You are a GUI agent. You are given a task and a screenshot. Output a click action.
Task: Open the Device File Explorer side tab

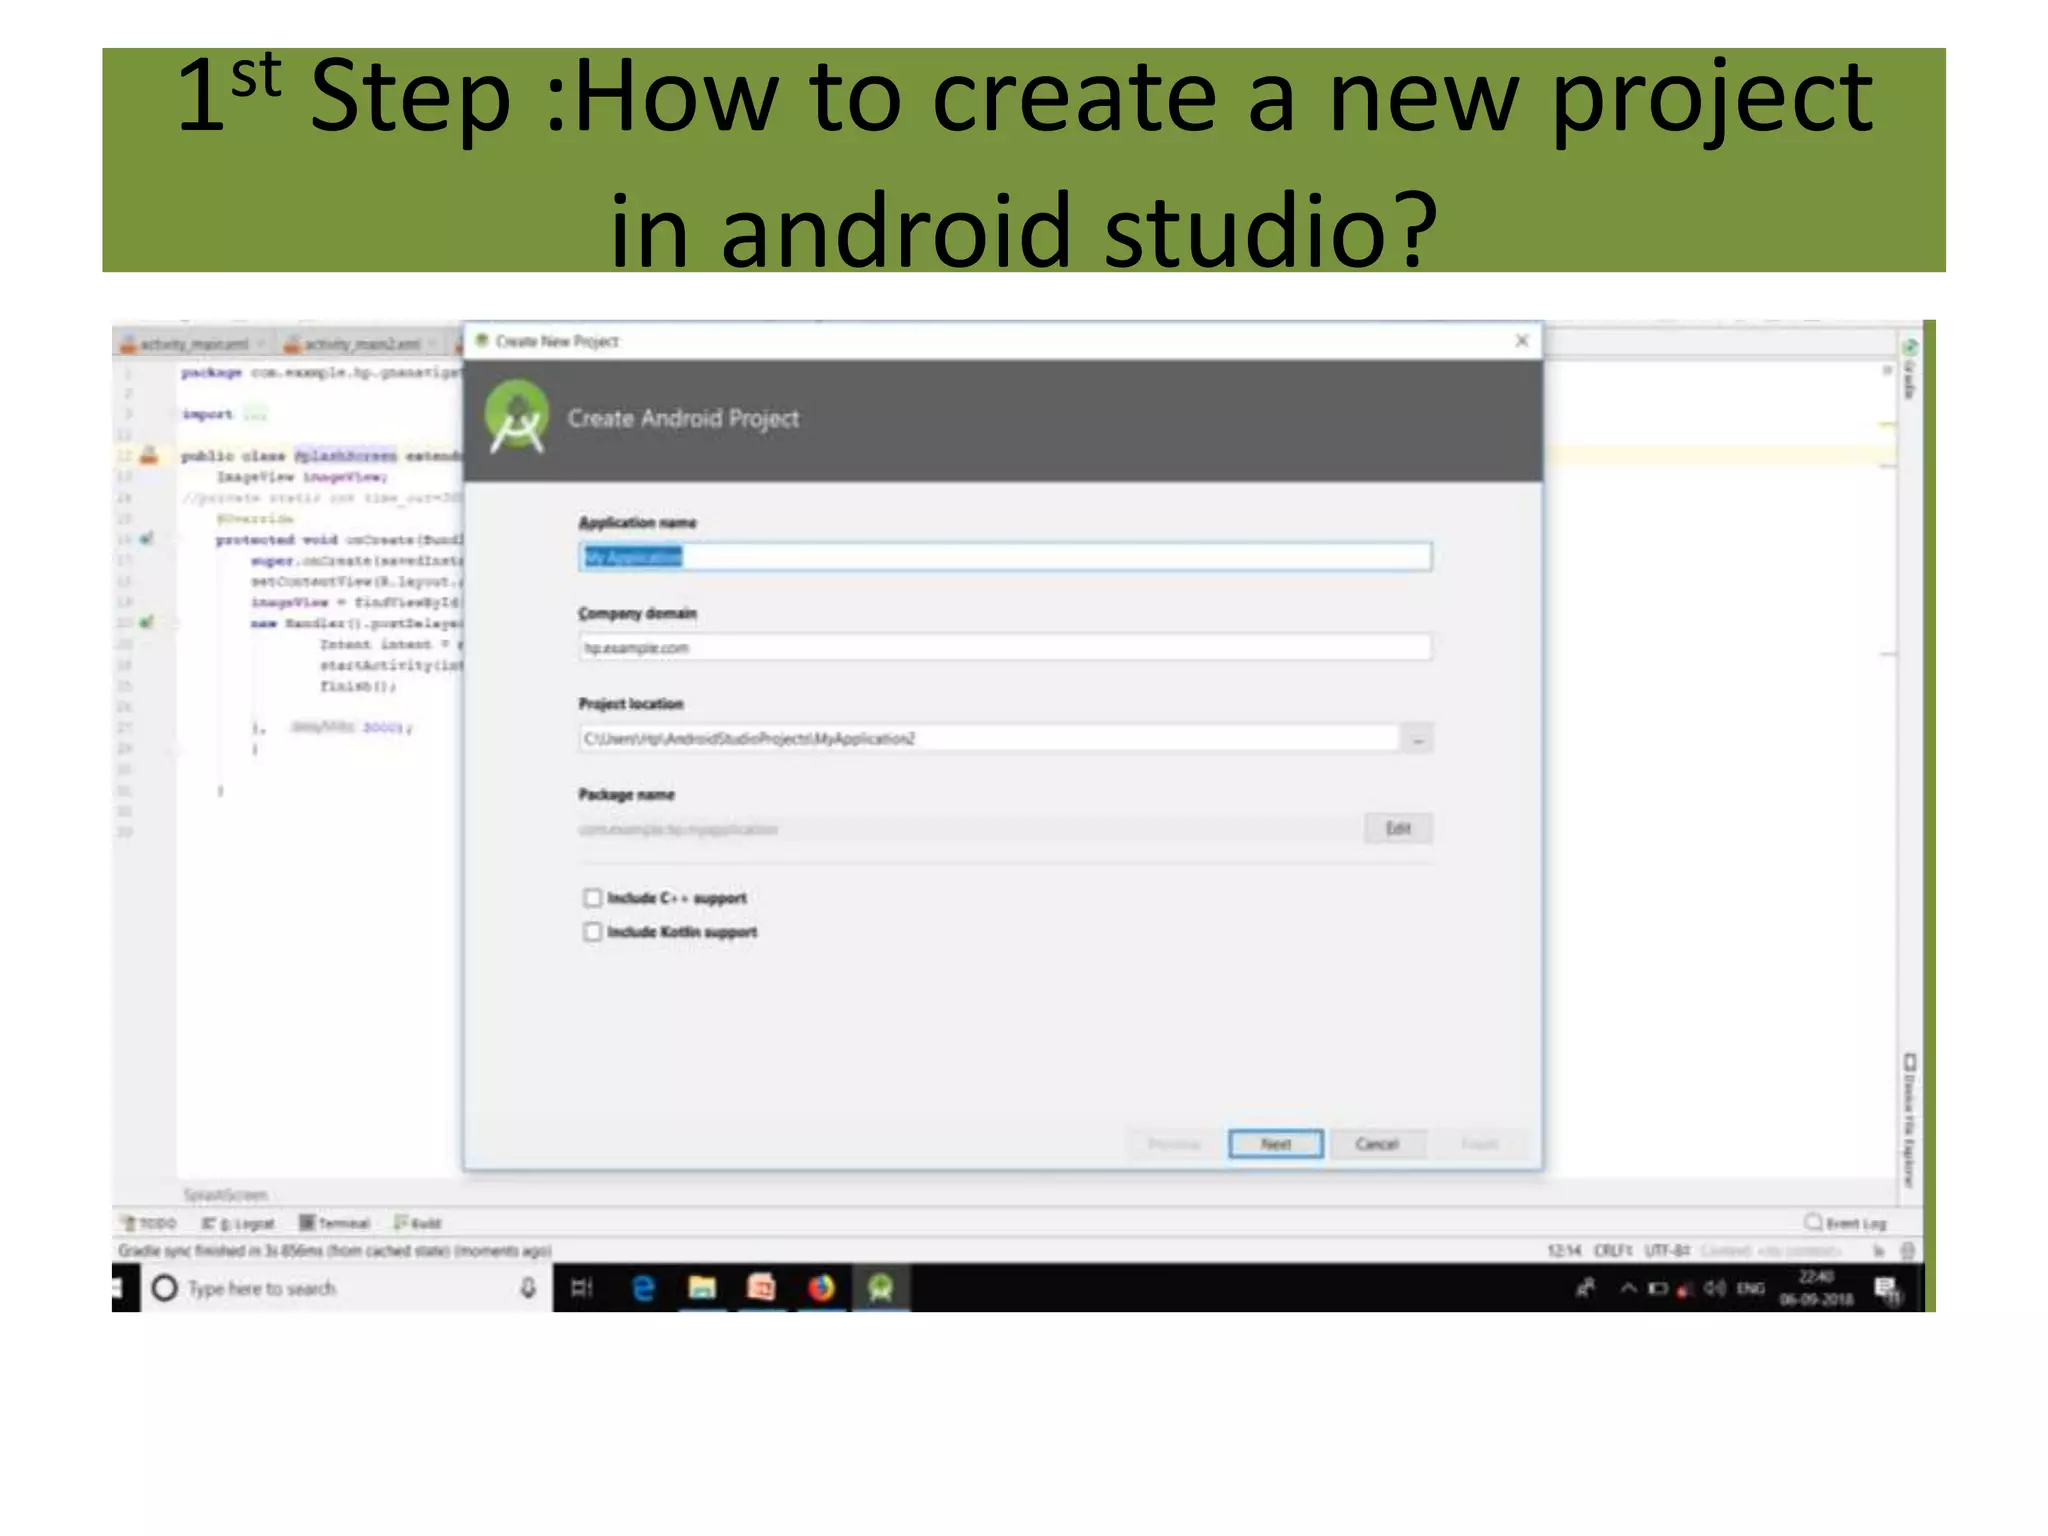coord(1909,1120)
